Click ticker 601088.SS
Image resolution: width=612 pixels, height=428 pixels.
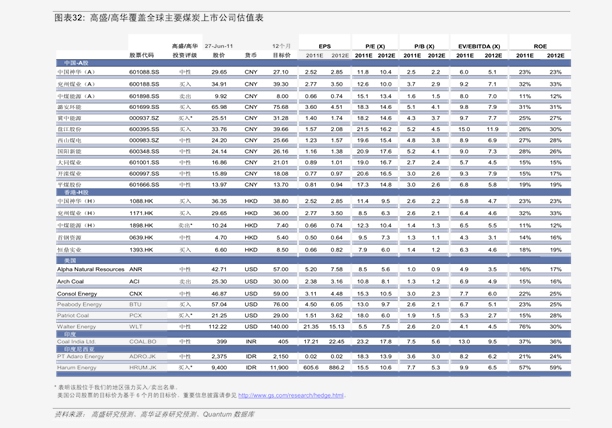click(x=144, y=72)
